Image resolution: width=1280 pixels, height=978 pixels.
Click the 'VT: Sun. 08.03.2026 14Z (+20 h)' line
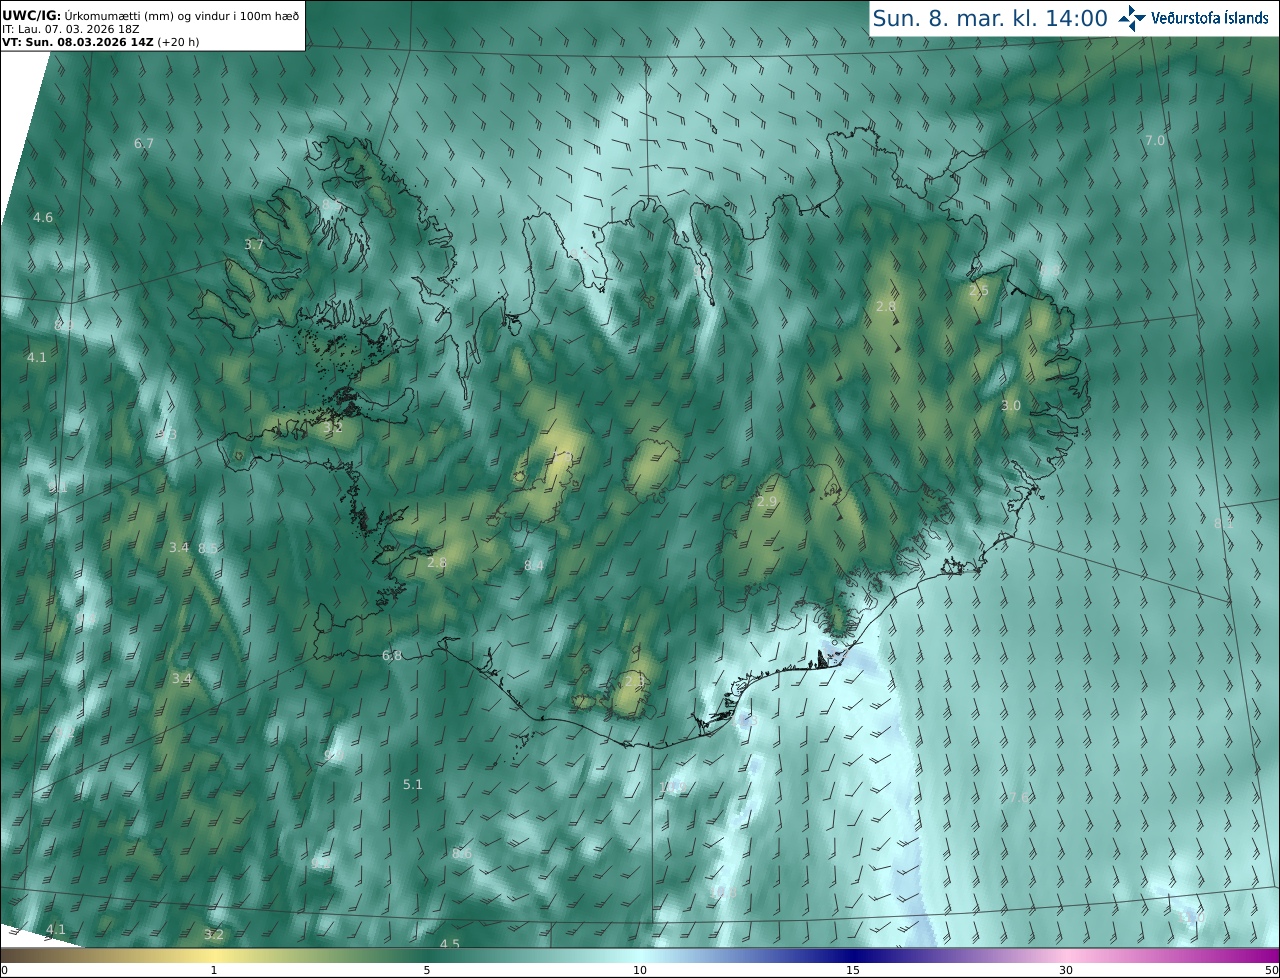100,42
